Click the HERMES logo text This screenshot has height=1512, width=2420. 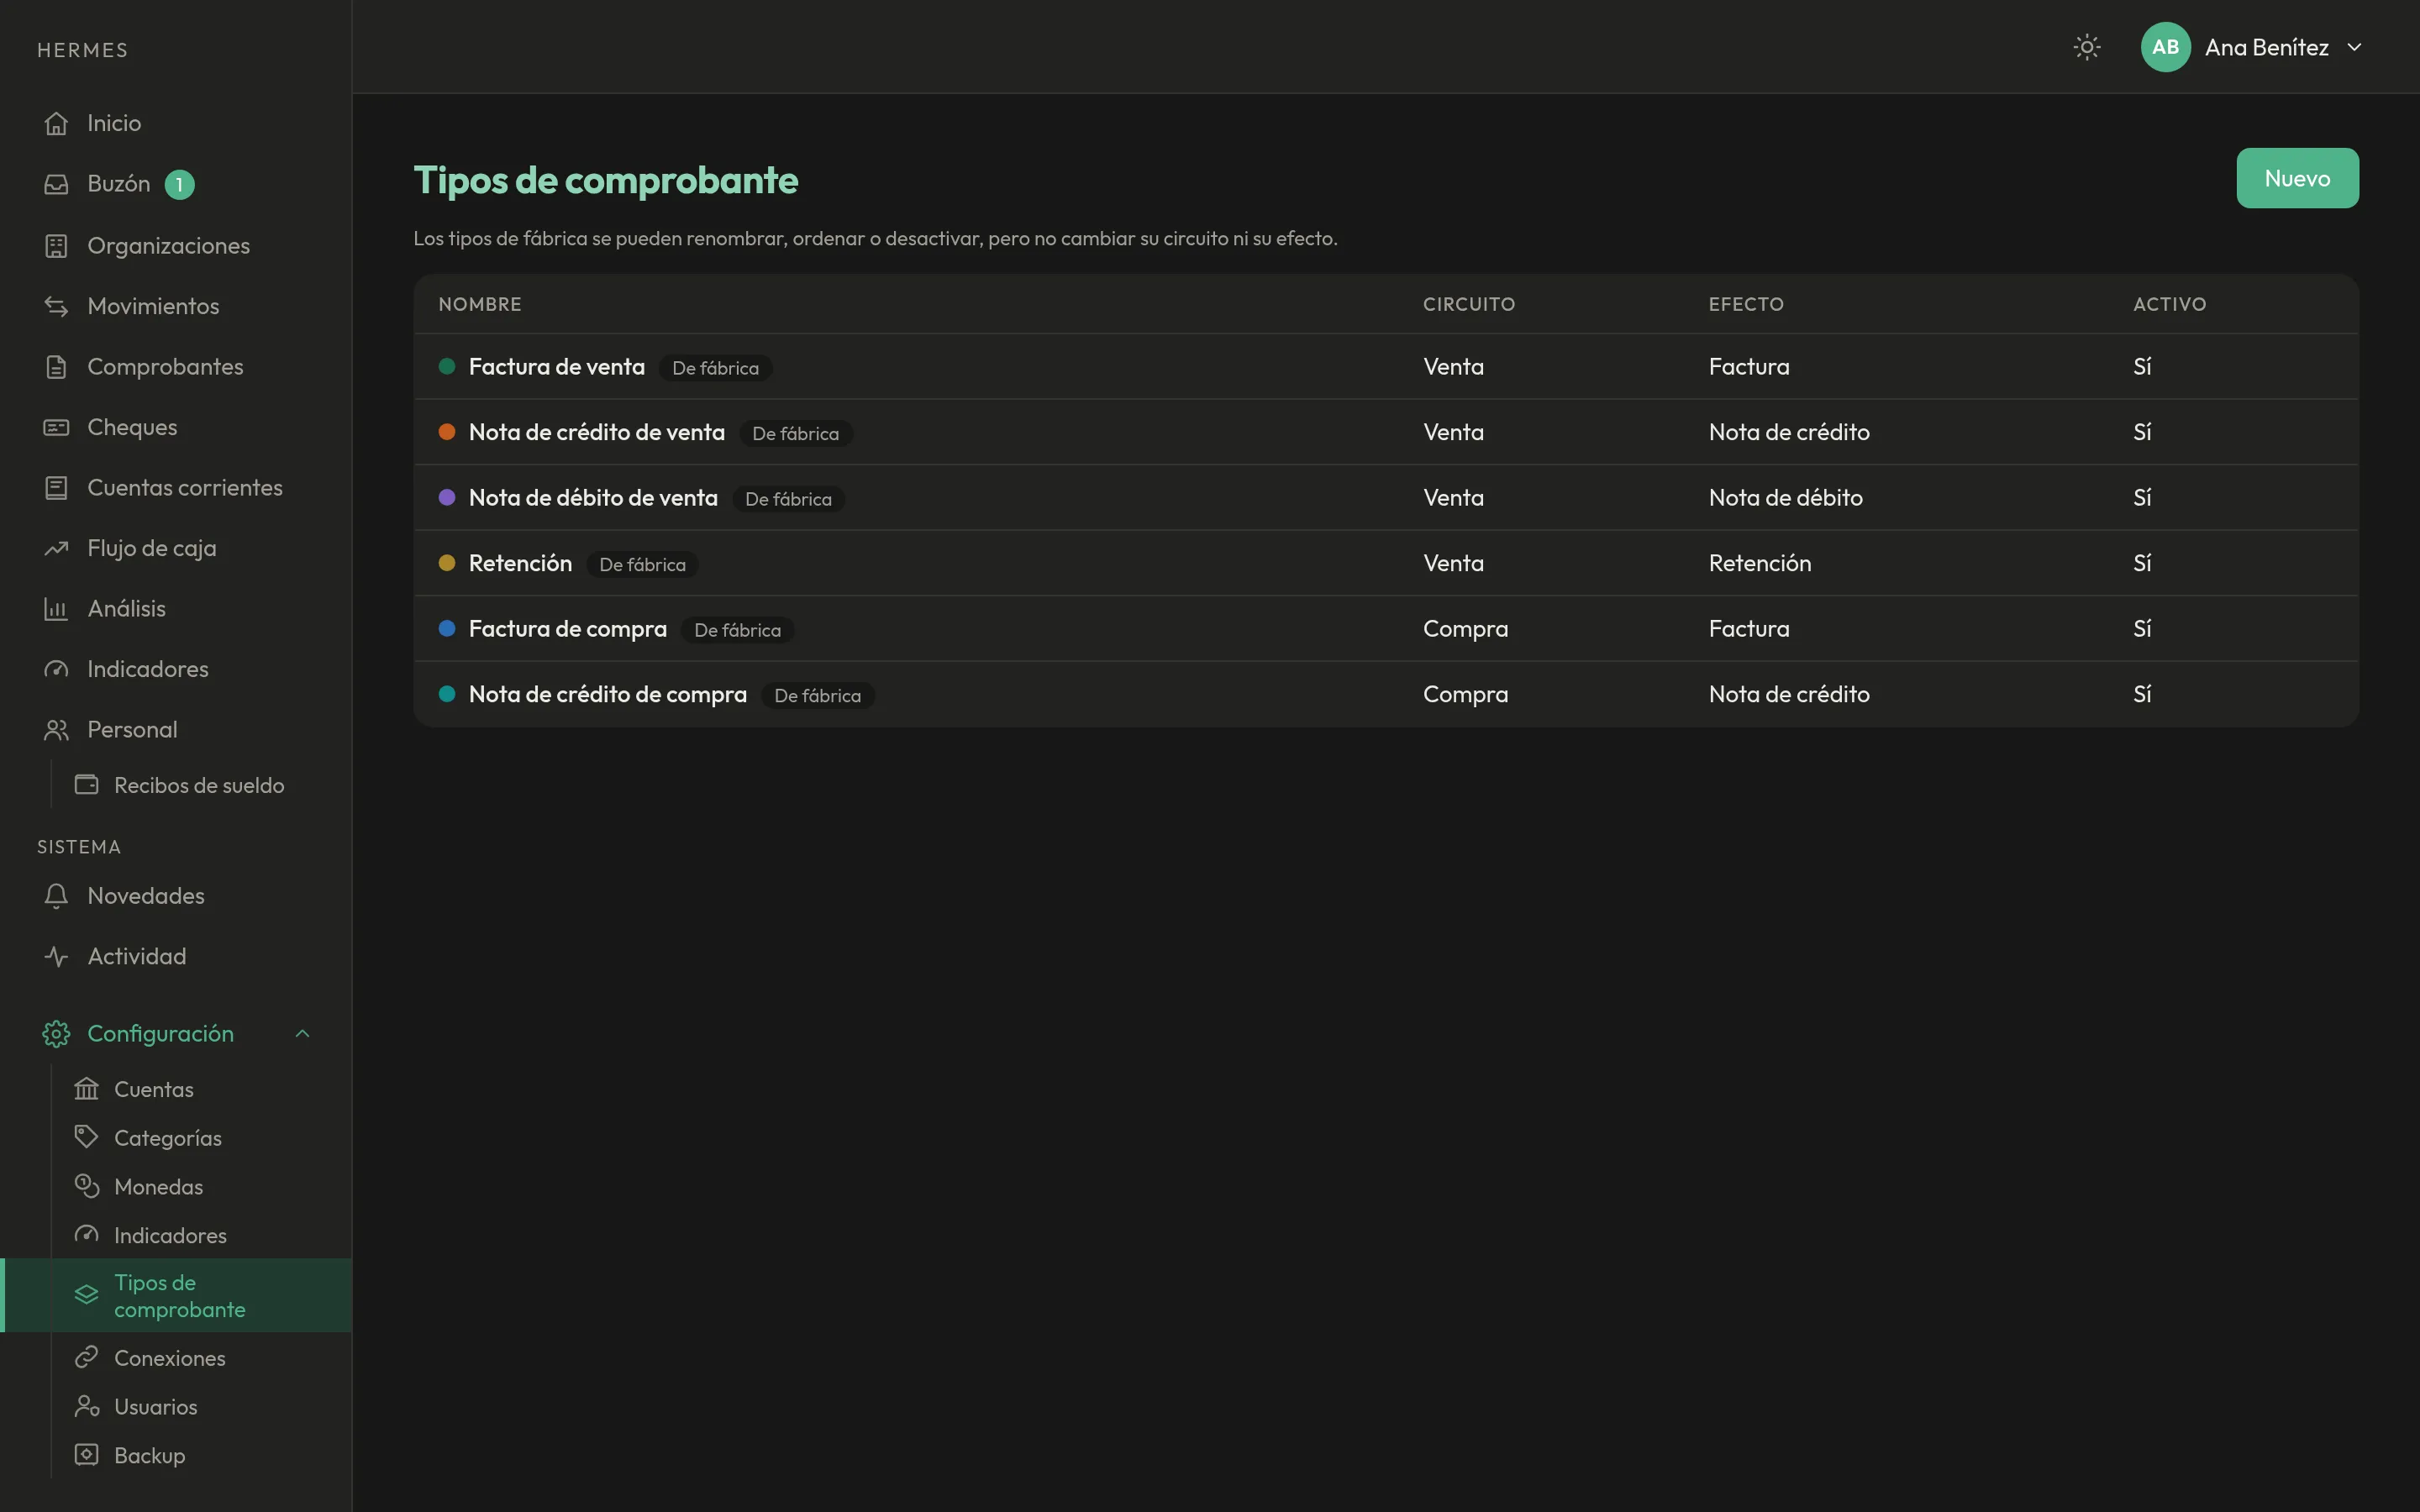[x=83, y=50]
